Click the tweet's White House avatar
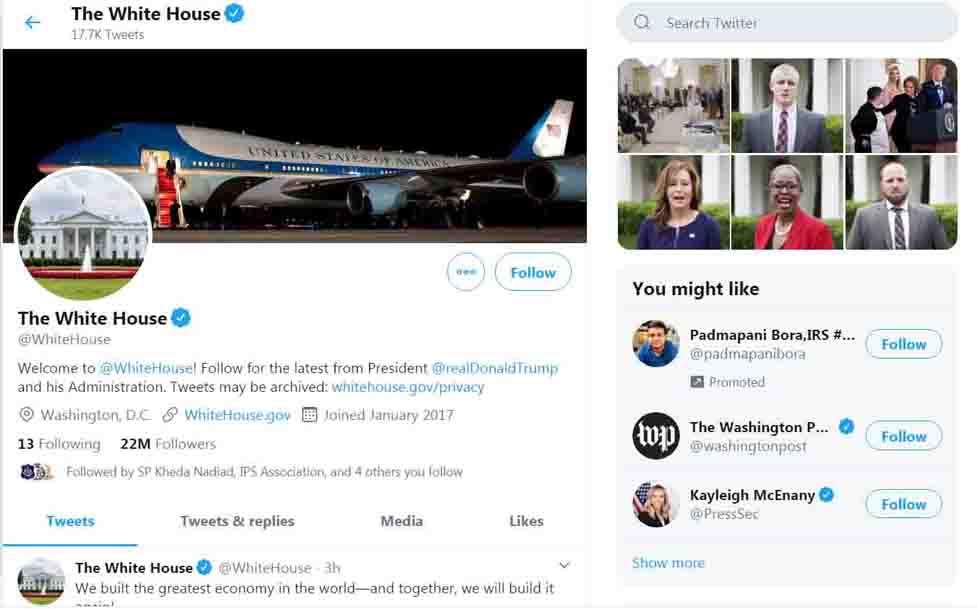 [x=41, y=580]
